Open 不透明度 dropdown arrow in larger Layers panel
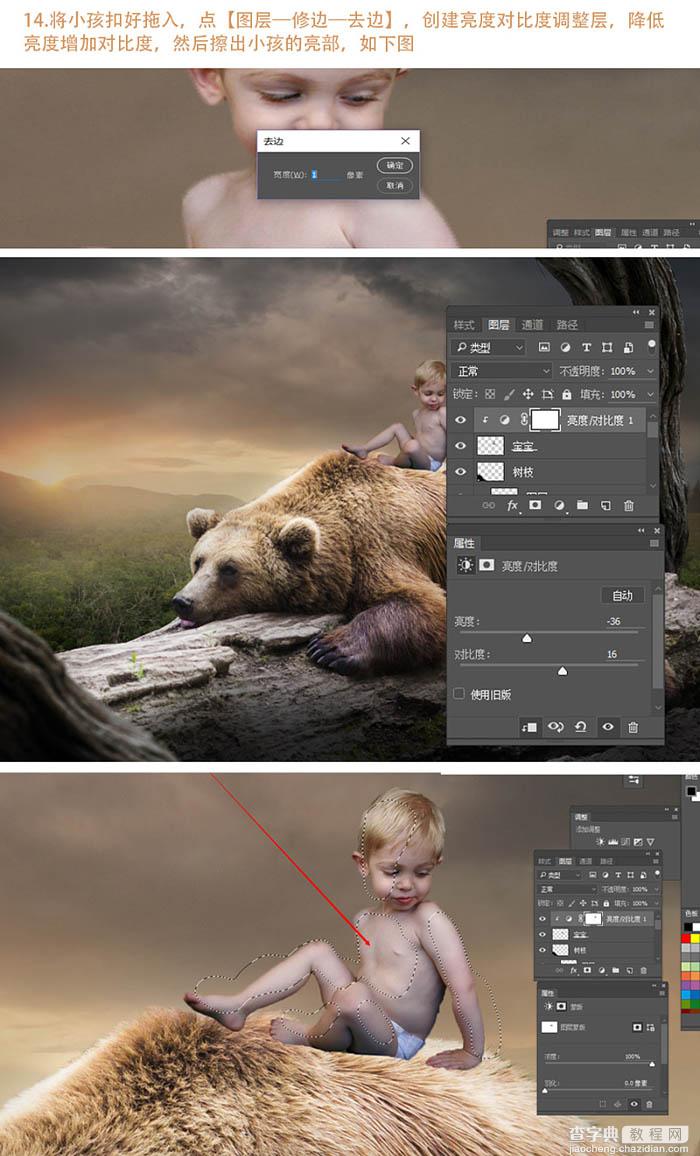This screenshot has width=700, height=1156. 651,371
